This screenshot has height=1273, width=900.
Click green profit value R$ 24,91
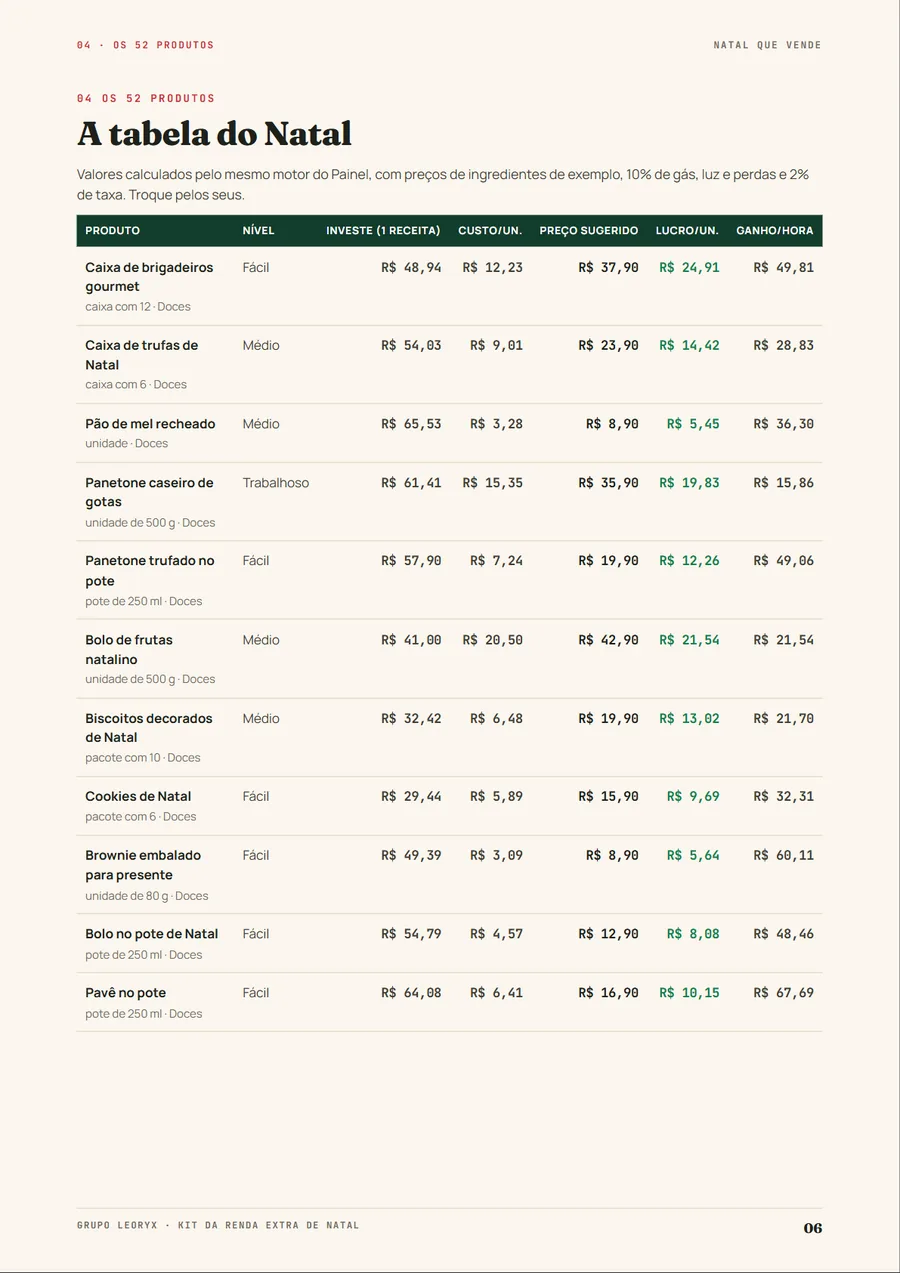click(x=689, y=268)
